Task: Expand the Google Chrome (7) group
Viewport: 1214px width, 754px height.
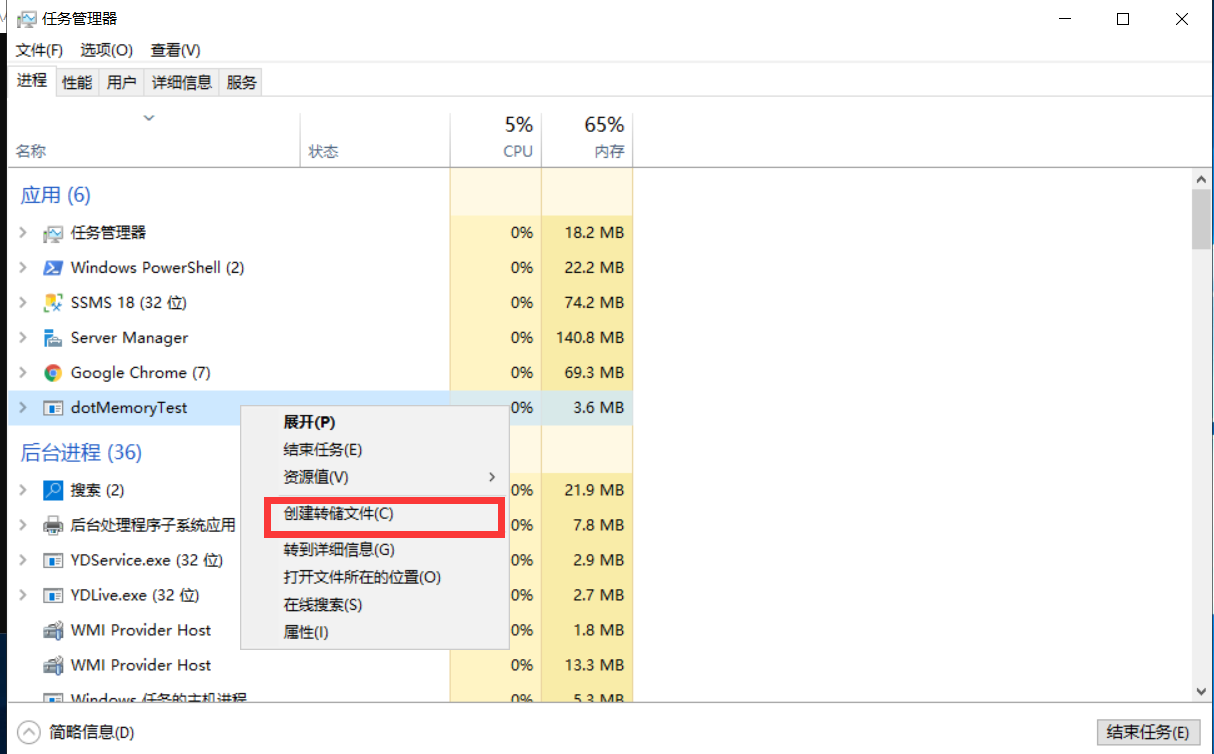Action: click(x=23, y=373)
